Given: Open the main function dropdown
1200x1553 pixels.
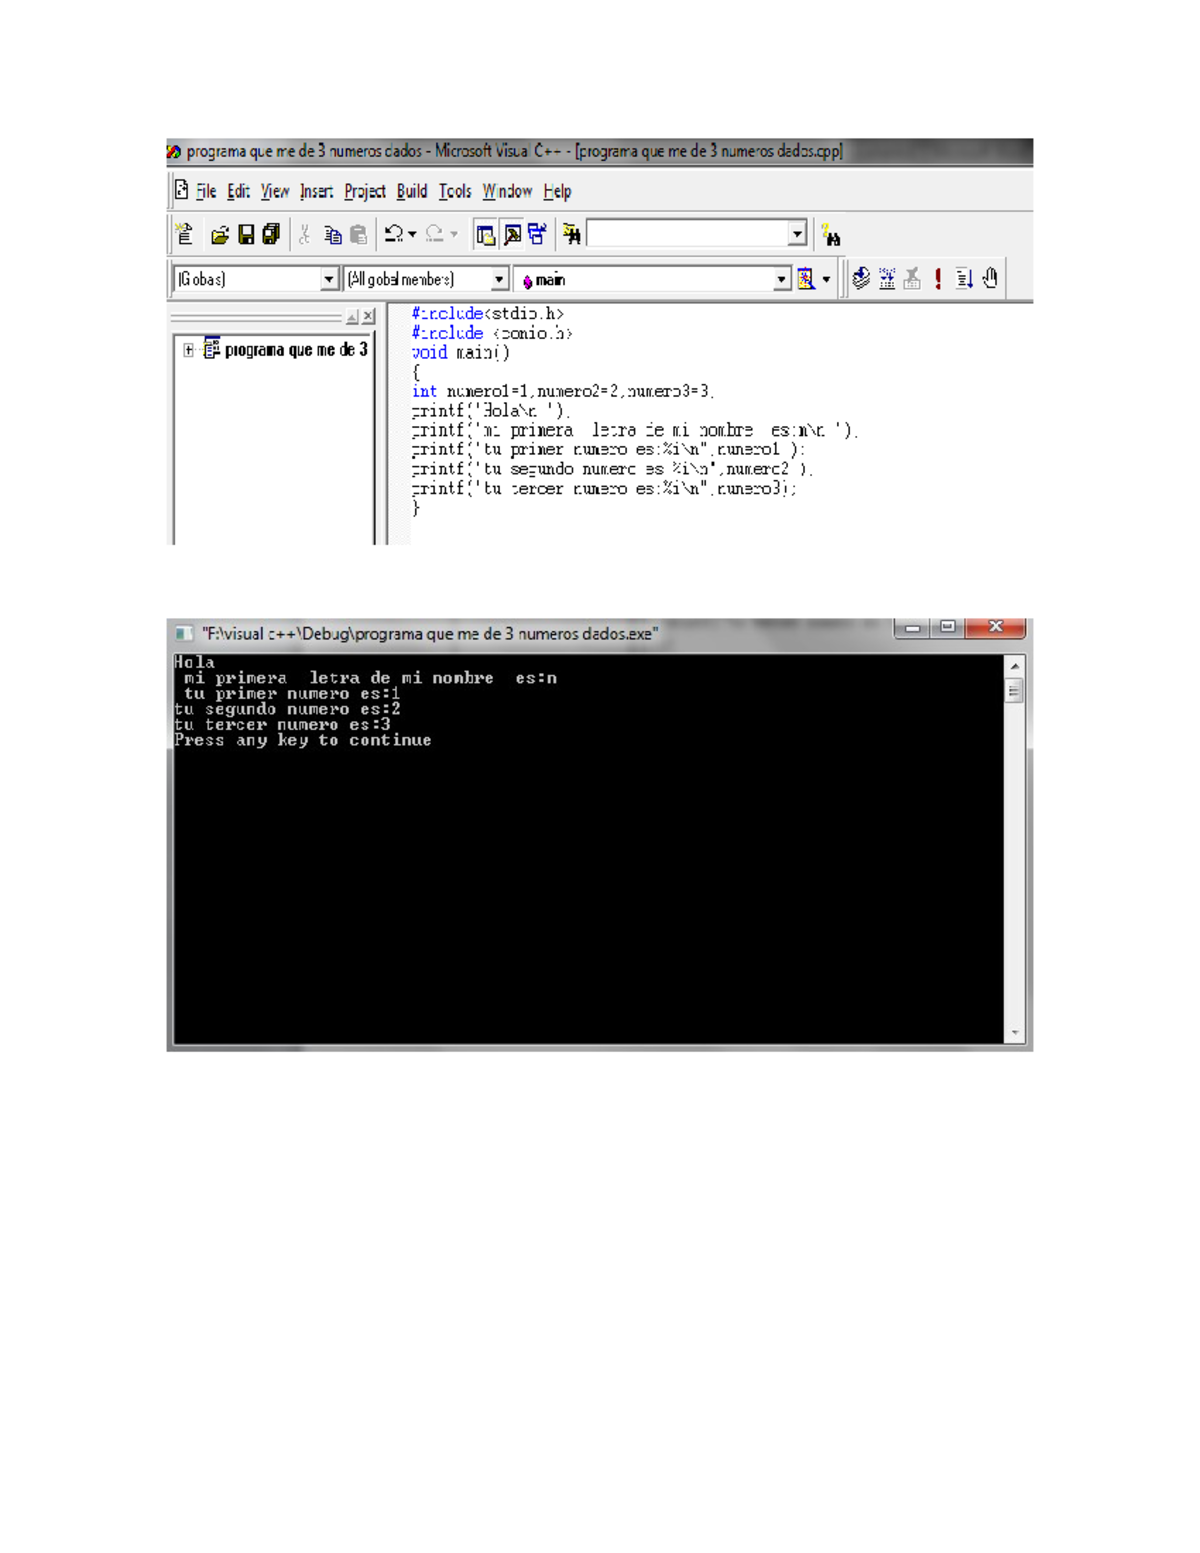Looking at the screenshot, I should point(781,280).
